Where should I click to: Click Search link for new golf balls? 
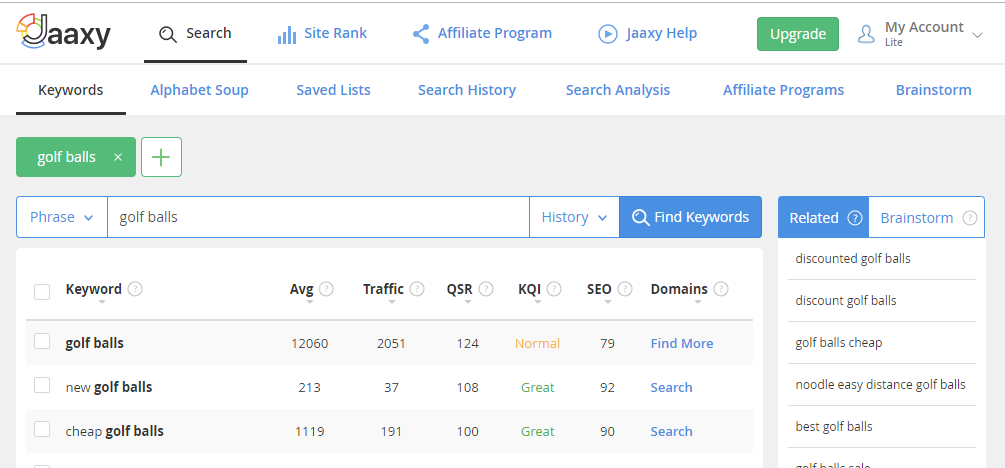(x=671, y=388)
